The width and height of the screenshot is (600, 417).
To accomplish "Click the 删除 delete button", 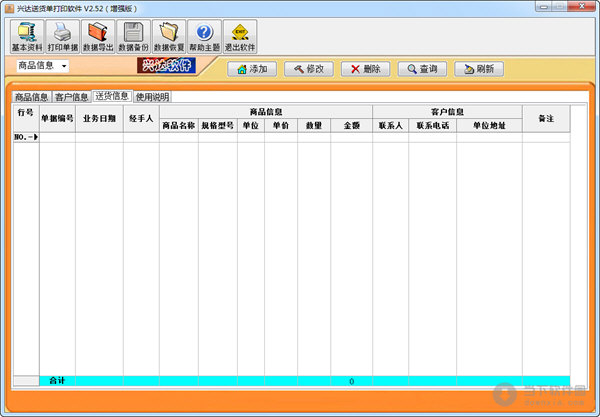I will (x=365, y=69).
